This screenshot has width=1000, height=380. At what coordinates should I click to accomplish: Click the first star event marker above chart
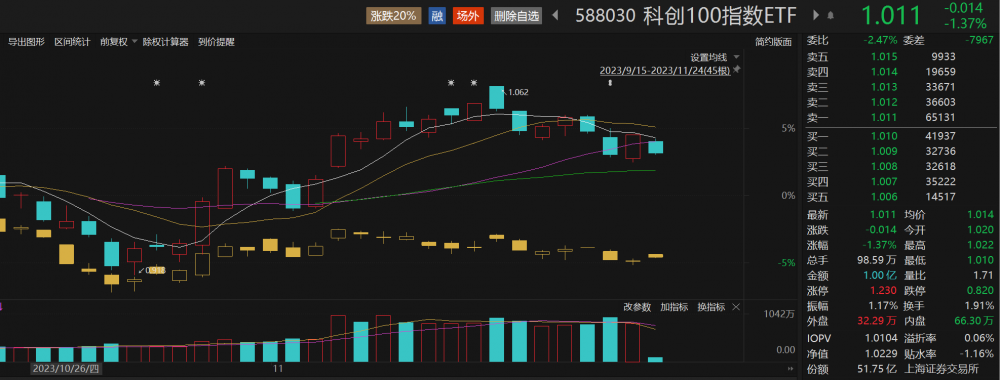[156, 83]
